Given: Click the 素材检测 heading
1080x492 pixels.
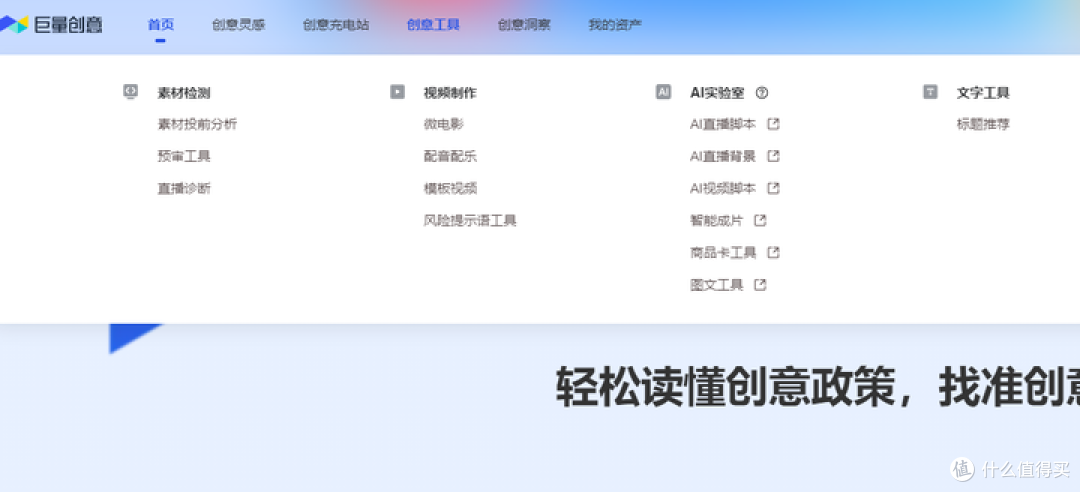Looking at the screenshot, I should point(184,92).
